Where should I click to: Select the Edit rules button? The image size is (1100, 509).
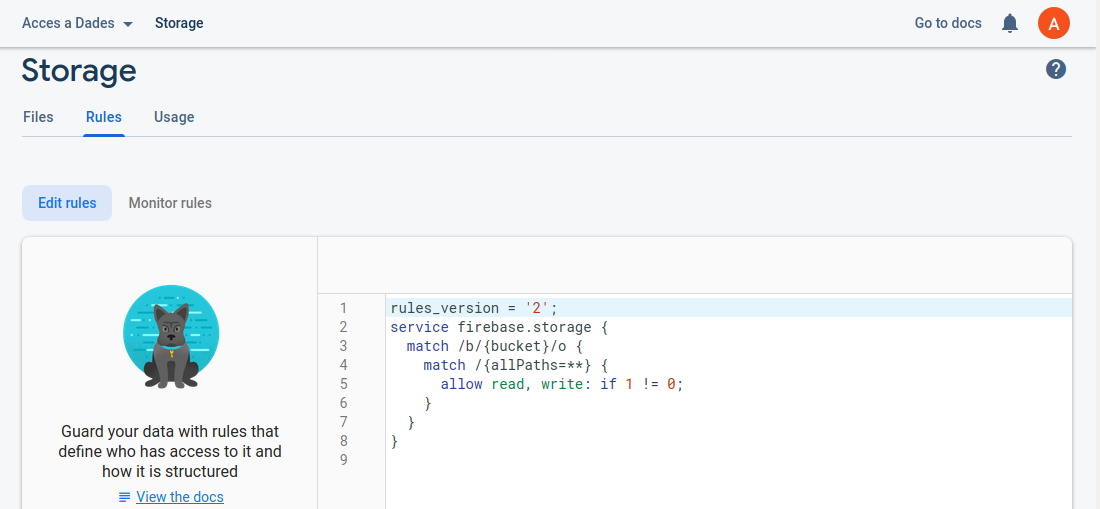coord(67,203)
